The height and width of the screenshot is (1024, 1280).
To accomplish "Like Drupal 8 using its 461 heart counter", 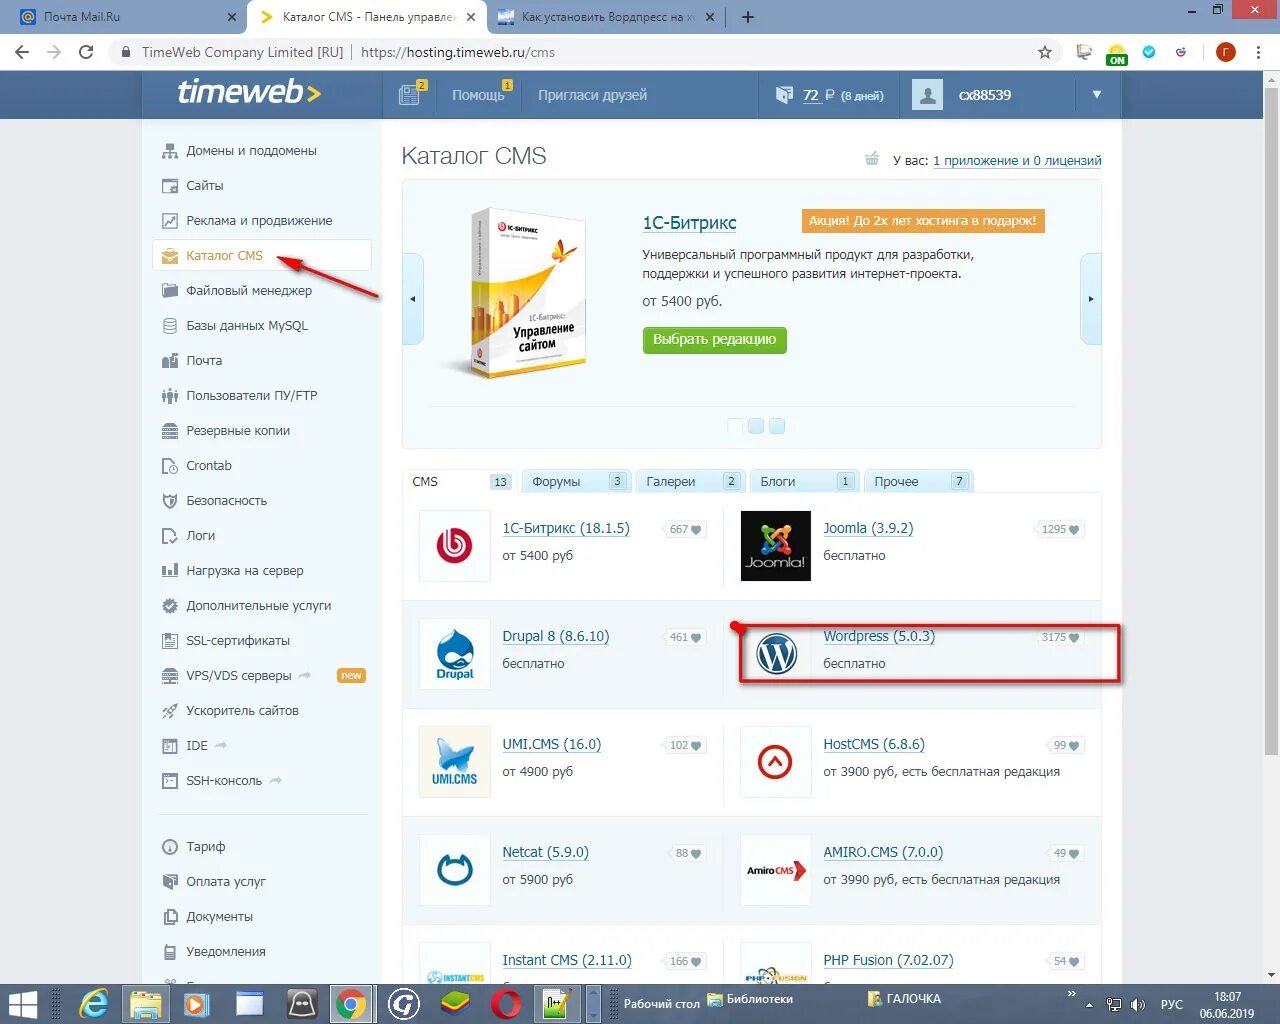I will [686, 638].
